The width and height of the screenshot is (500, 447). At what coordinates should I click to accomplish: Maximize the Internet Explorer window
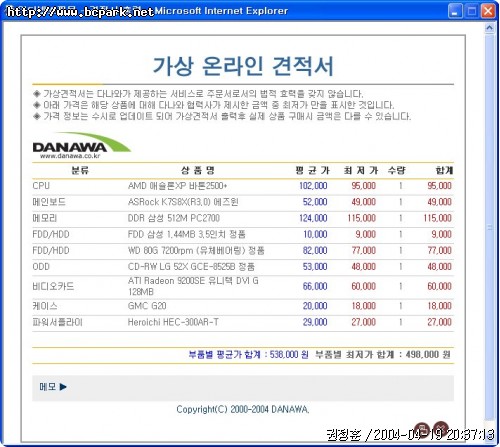(x=472, y=11)
